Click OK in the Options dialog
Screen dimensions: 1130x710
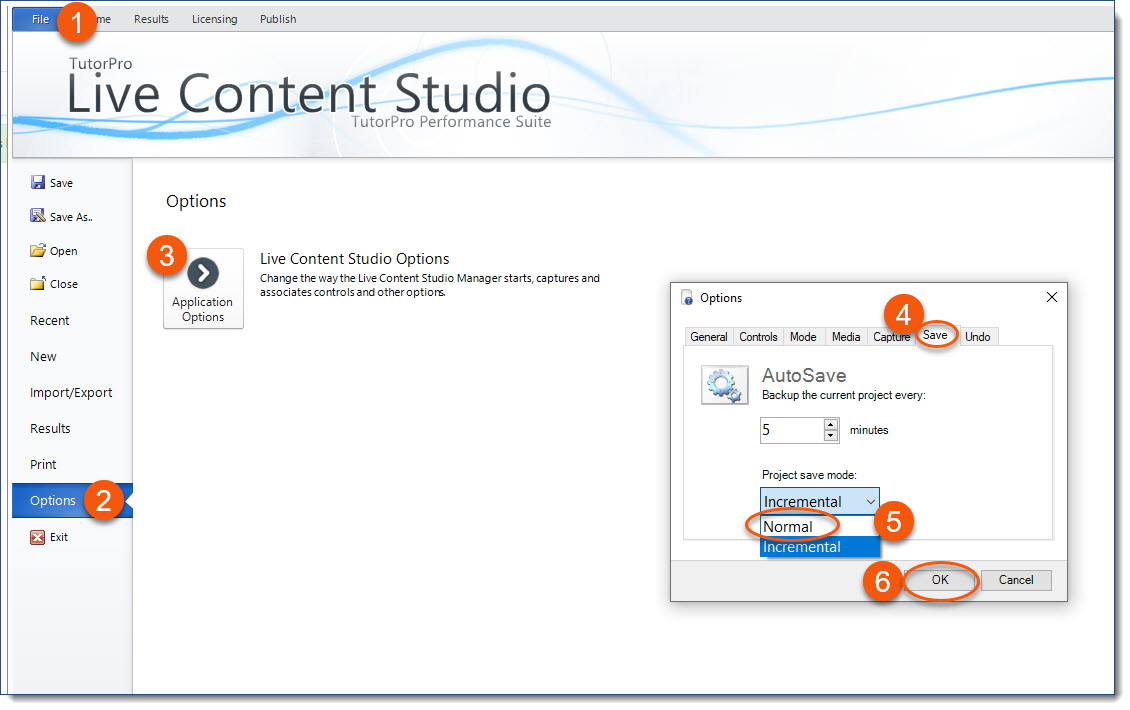[940, 580]
